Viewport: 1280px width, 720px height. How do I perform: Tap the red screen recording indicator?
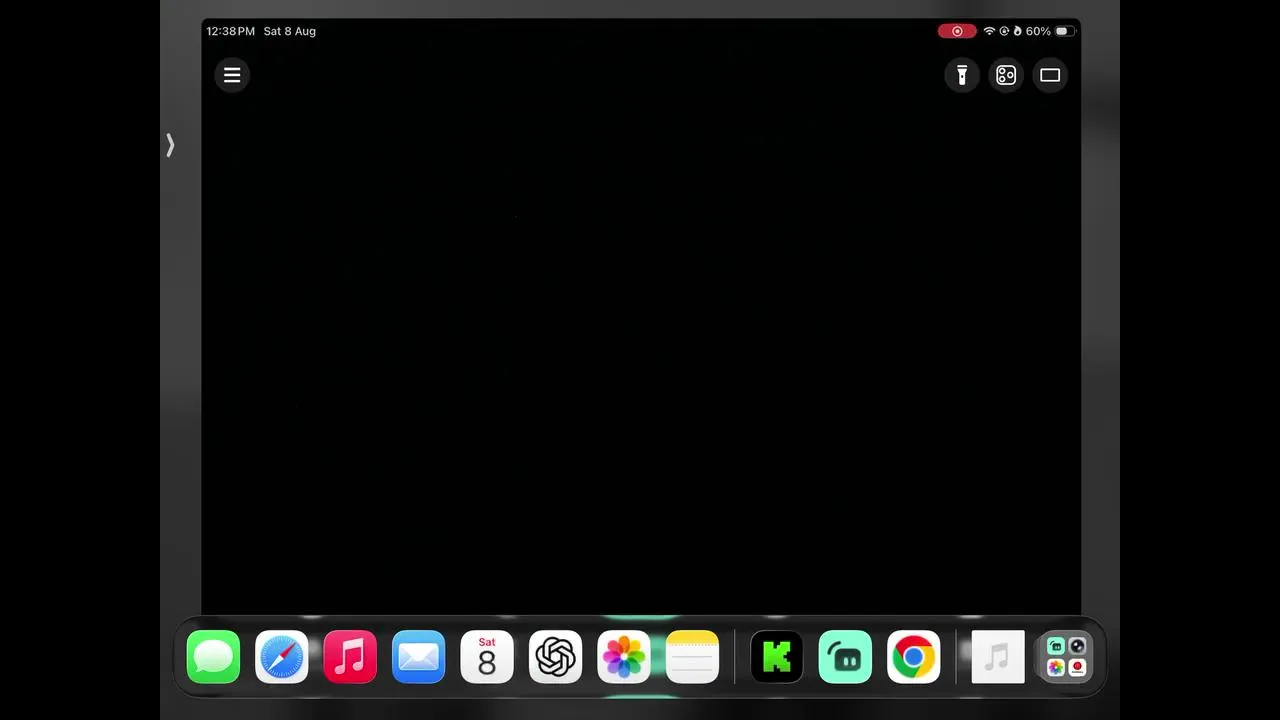(957, 31)
